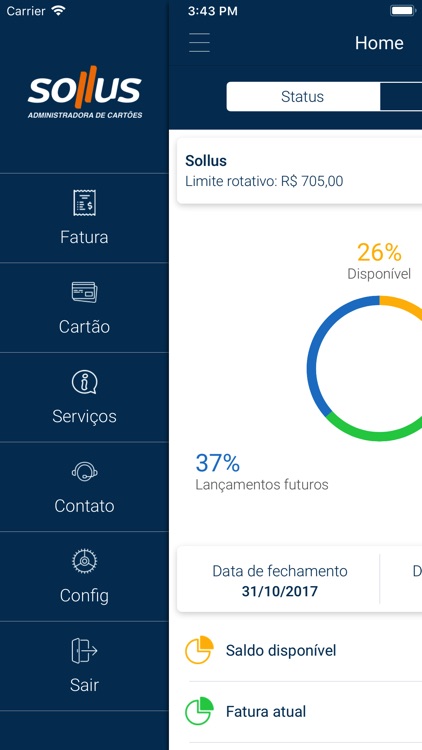422x750 pixels.
Task: Select the Saldo disponível row
Action: 303,651
